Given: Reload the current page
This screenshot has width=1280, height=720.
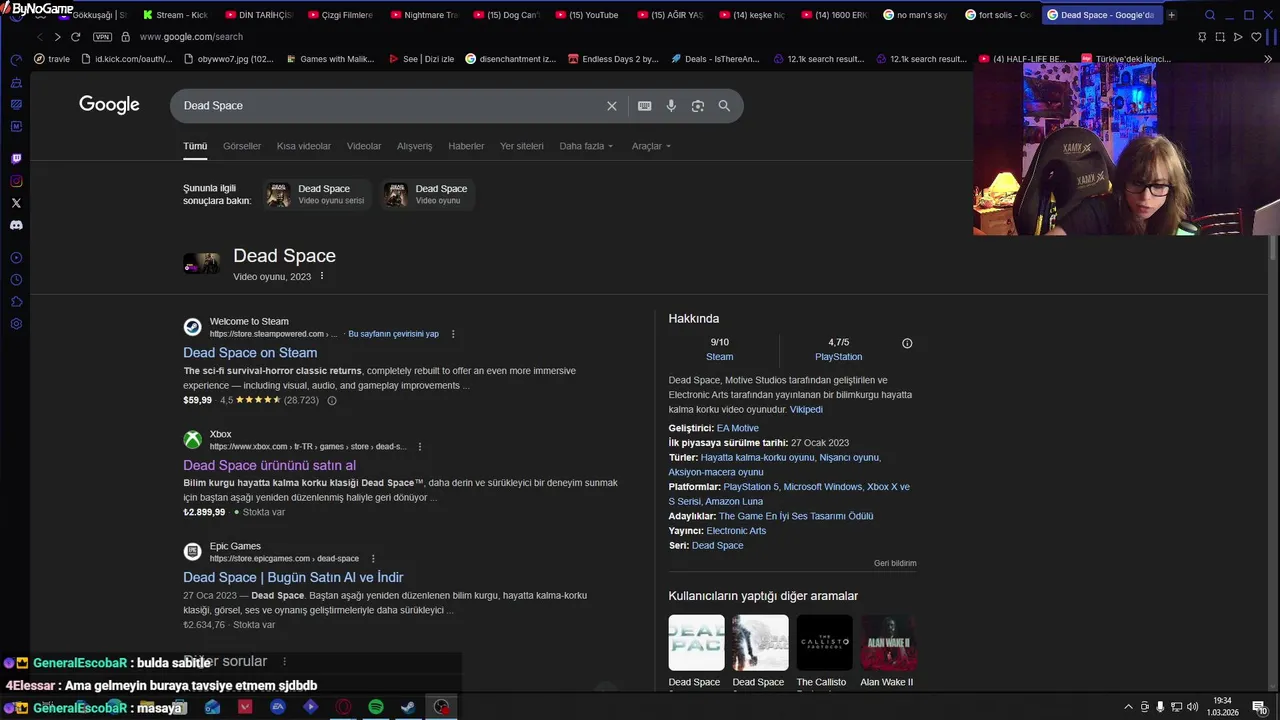Looking at the screenshot, I should (x=75, y=37).
